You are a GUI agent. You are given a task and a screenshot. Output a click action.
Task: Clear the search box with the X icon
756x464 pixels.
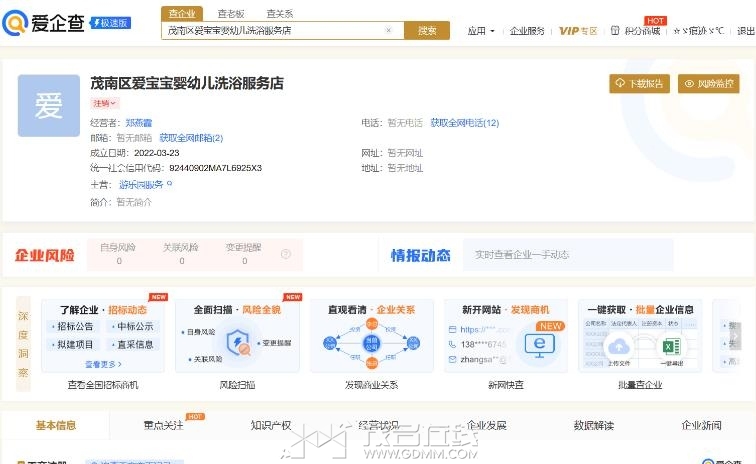[389, 31]
